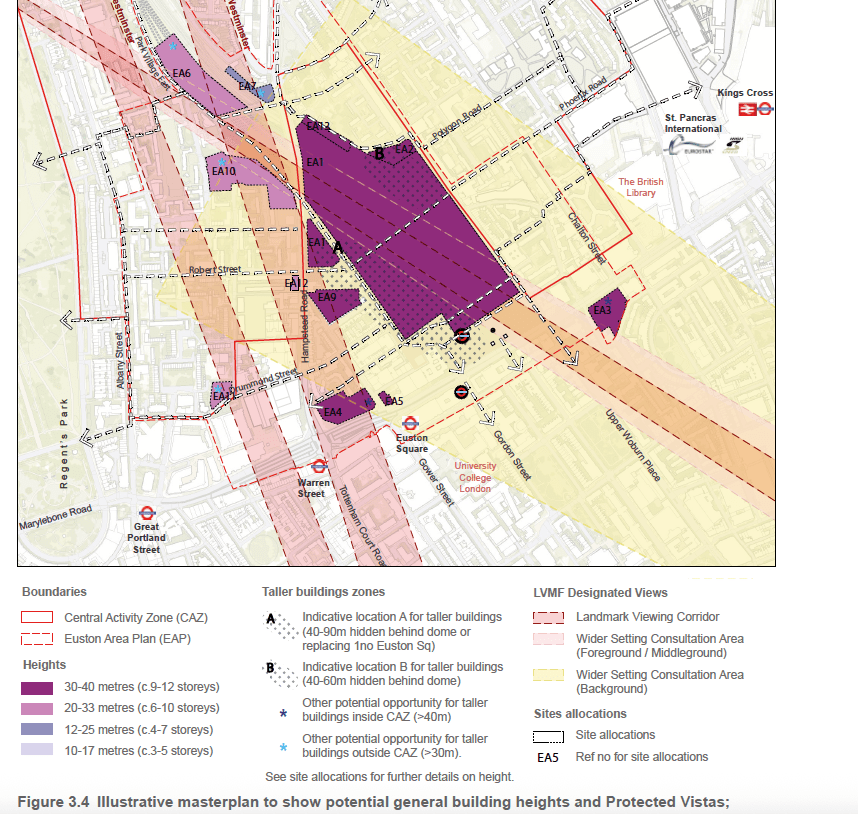The height and width of the screenshot is (814, 858).
Task: Click the EA3 site on the map
Action: coord(606,311)
